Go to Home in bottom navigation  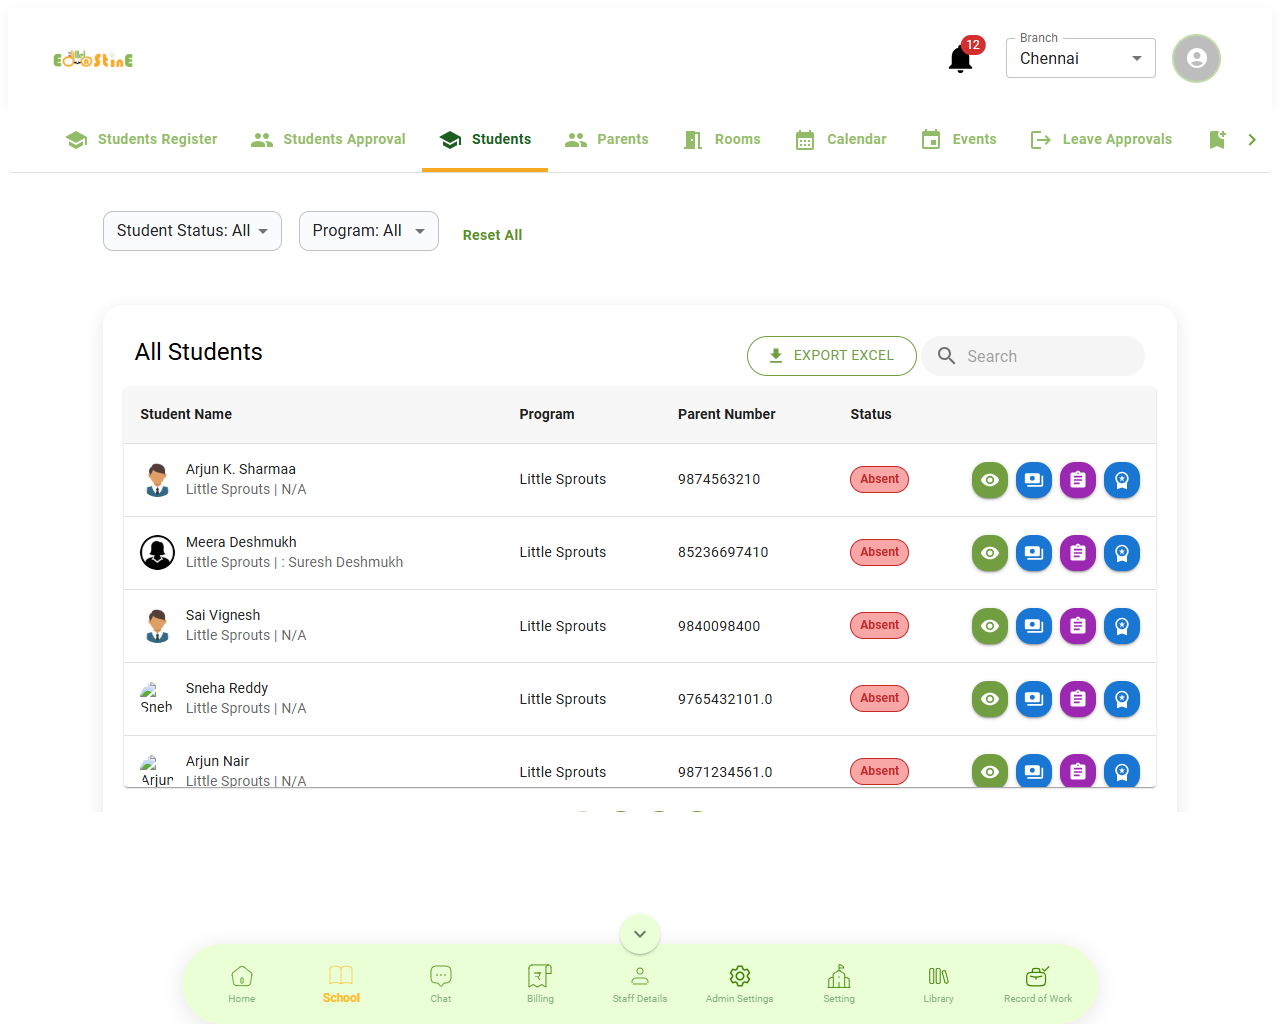pos(242,984)
